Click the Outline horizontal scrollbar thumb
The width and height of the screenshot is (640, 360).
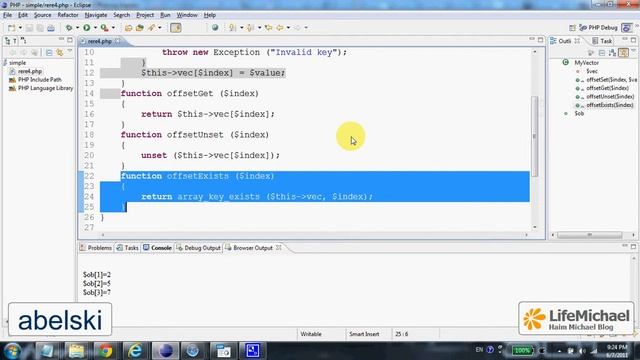point(589,235)
